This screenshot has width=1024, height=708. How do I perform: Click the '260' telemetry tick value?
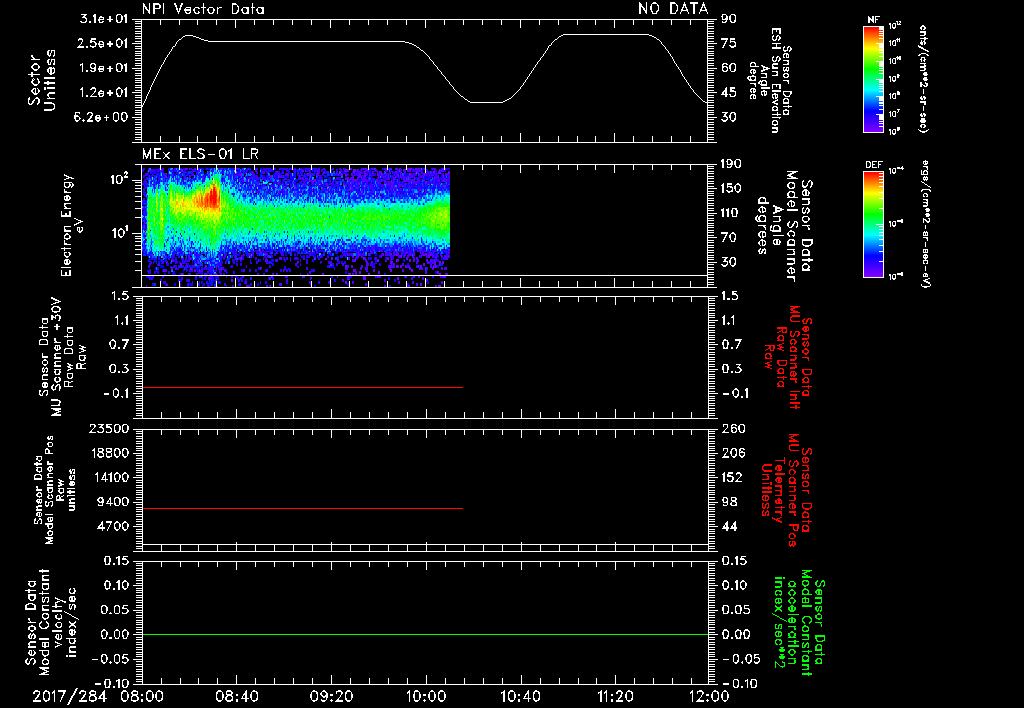pos(732,429)
